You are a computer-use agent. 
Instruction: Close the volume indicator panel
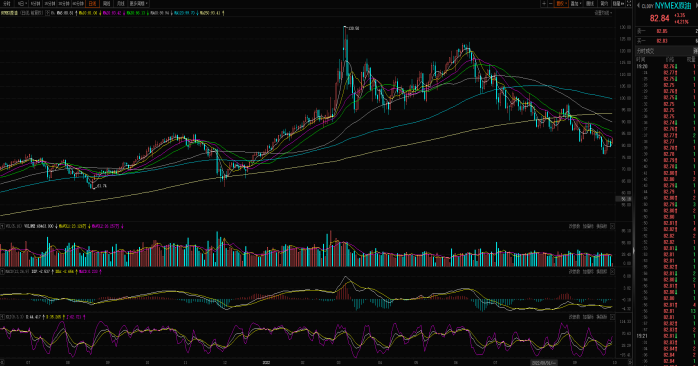click(613, 227)
